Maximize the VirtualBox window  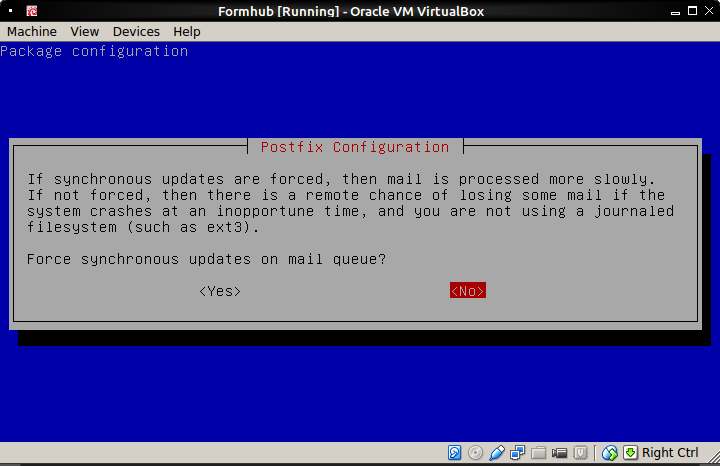click(x=692, y=11)
